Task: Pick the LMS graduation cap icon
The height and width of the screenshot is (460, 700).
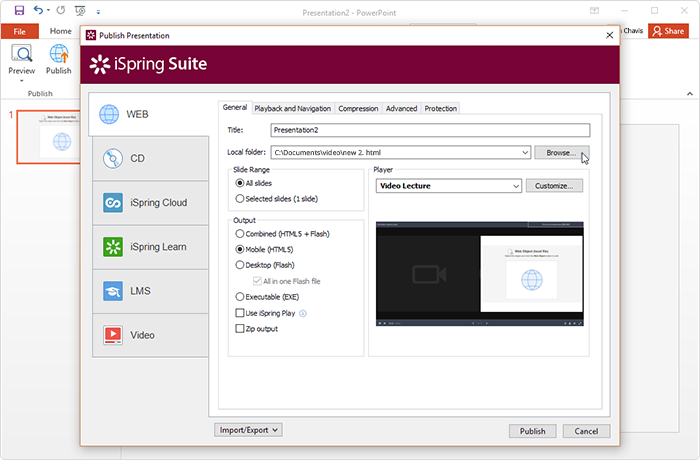Action: tap(112, 291)
